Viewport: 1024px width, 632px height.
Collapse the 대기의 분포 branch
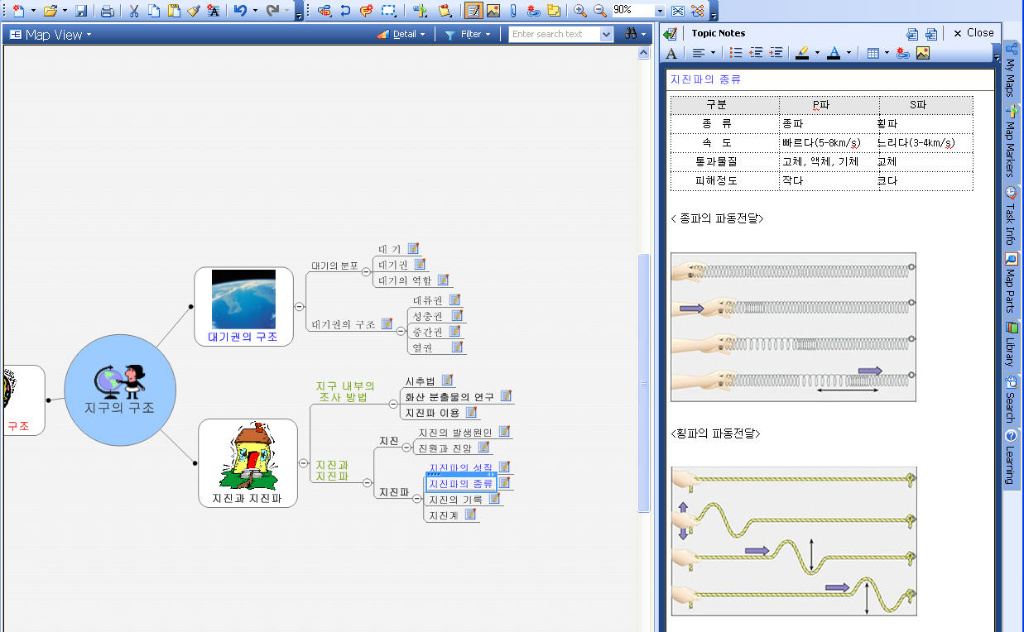coord(366,272)
